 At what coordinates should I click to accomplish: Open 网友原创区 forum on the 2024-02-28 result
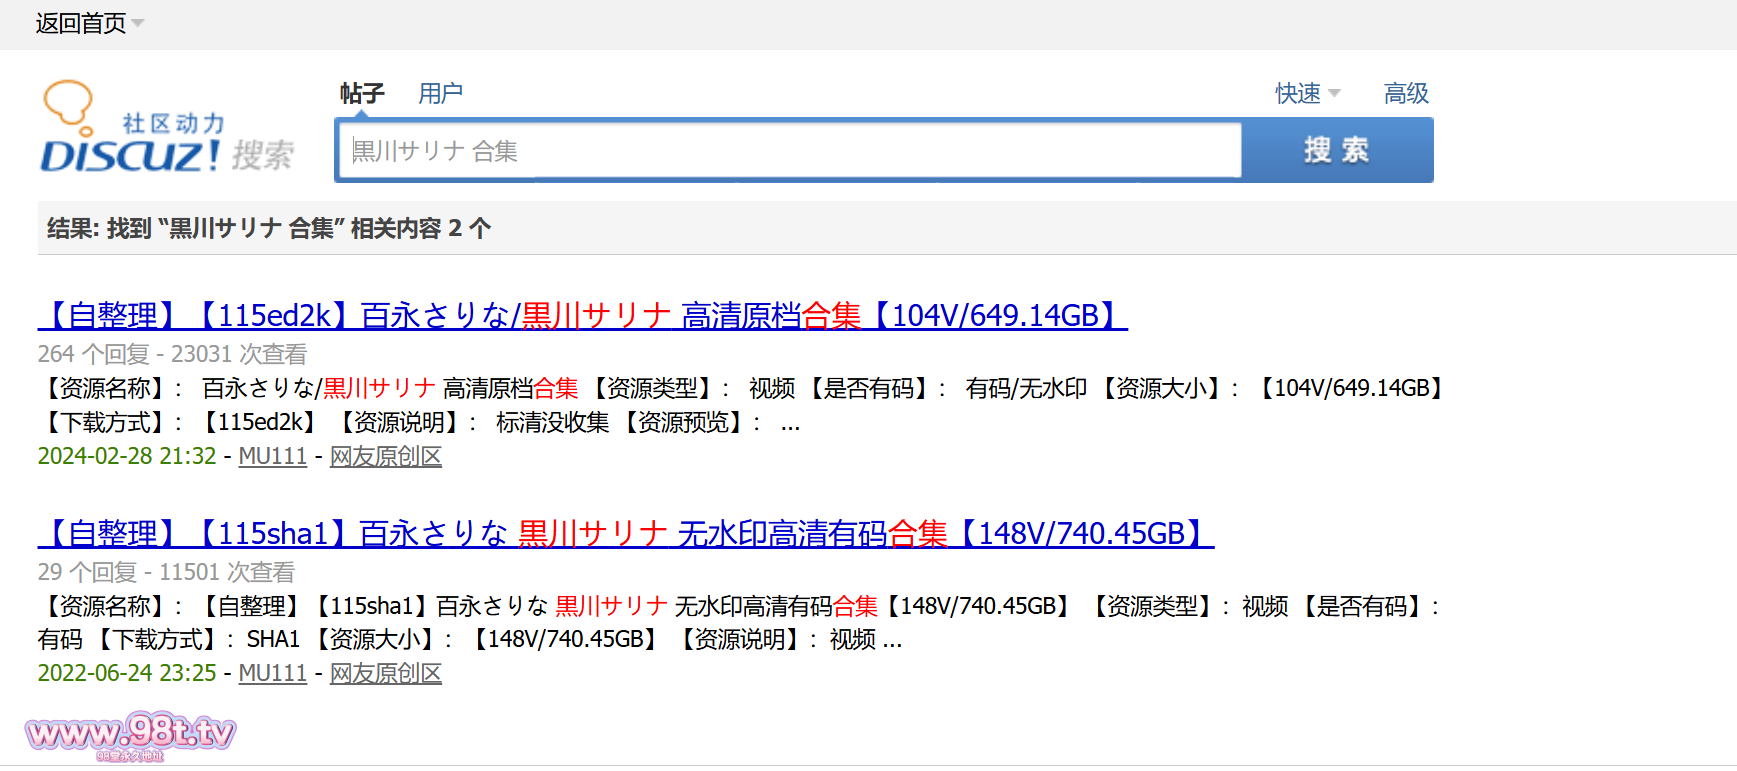(x=386, y=457)
